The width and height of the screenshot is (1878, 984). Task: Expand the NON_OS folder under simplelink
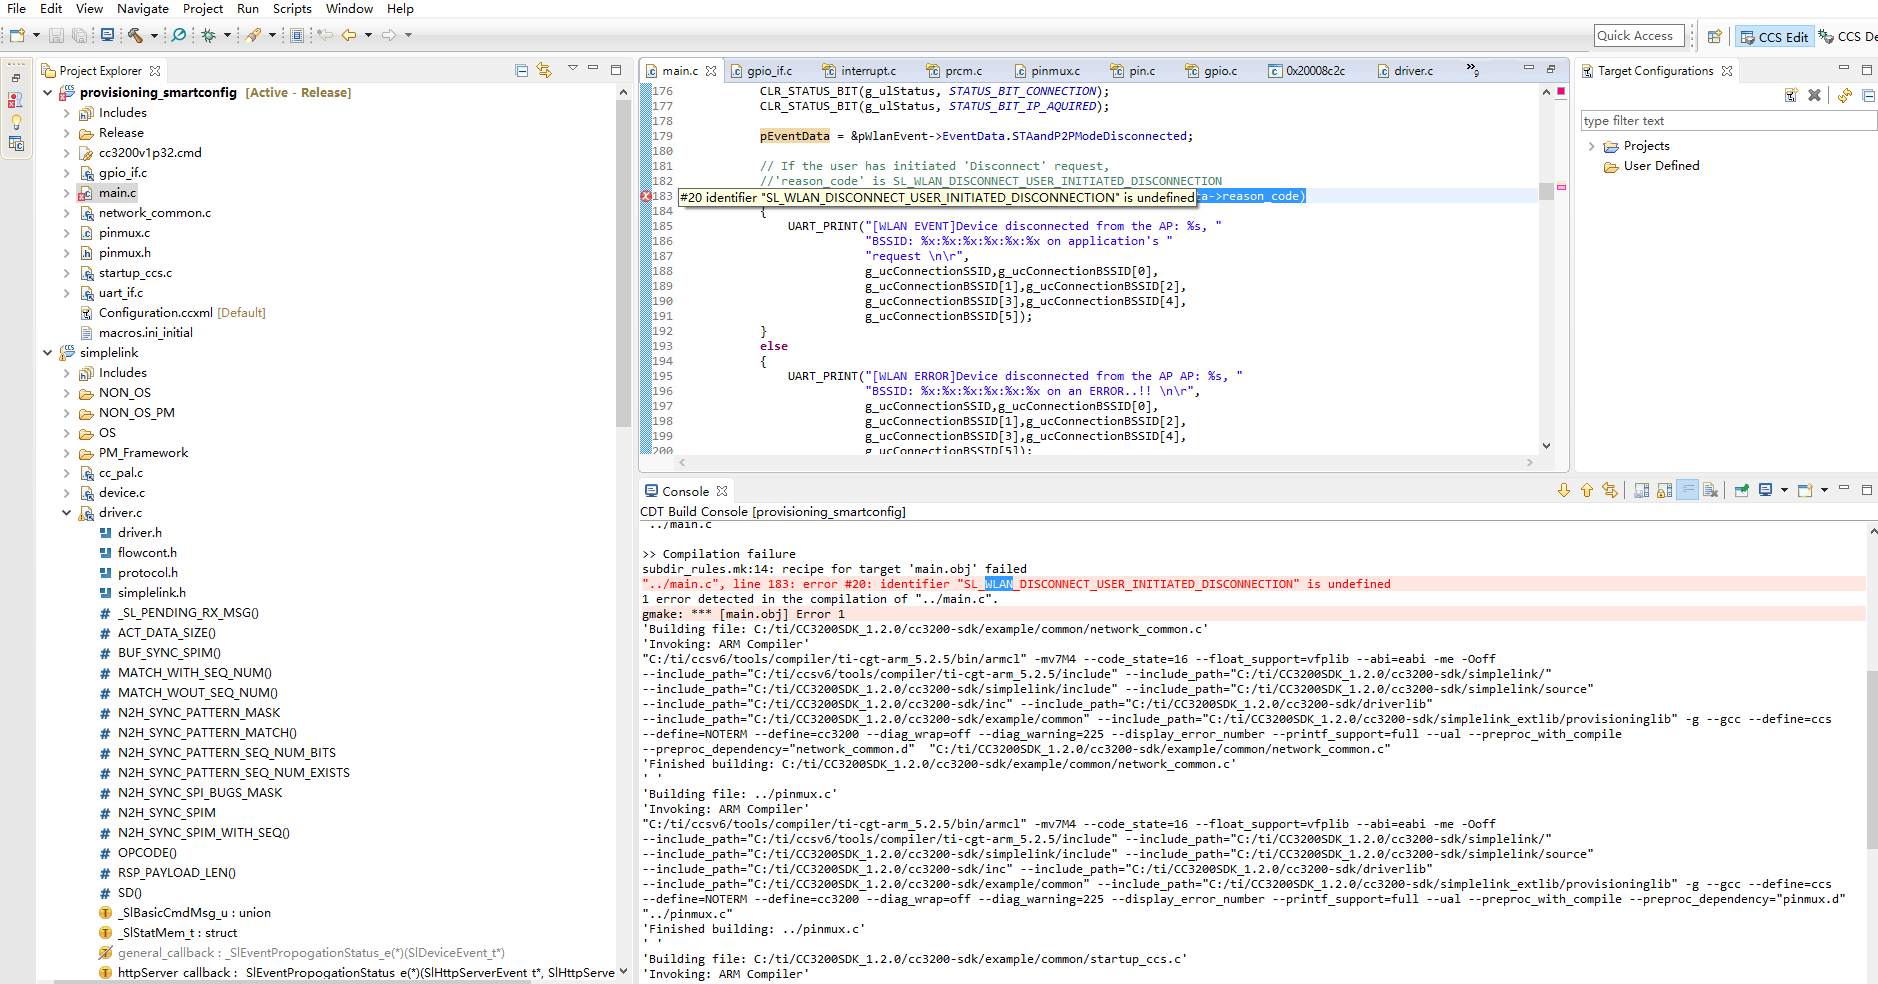(67, 393)
